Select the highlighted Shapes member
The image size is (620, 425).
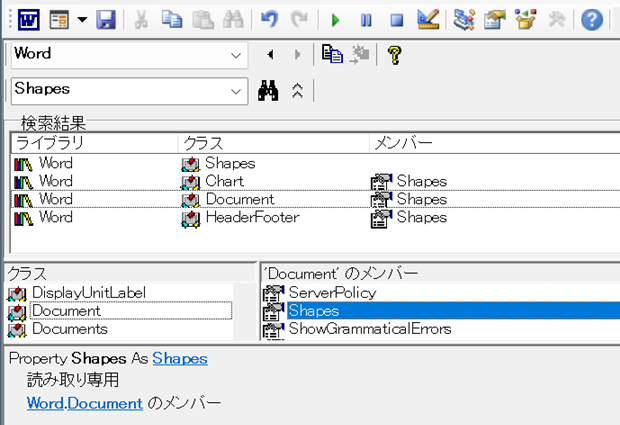click(453, 311)
